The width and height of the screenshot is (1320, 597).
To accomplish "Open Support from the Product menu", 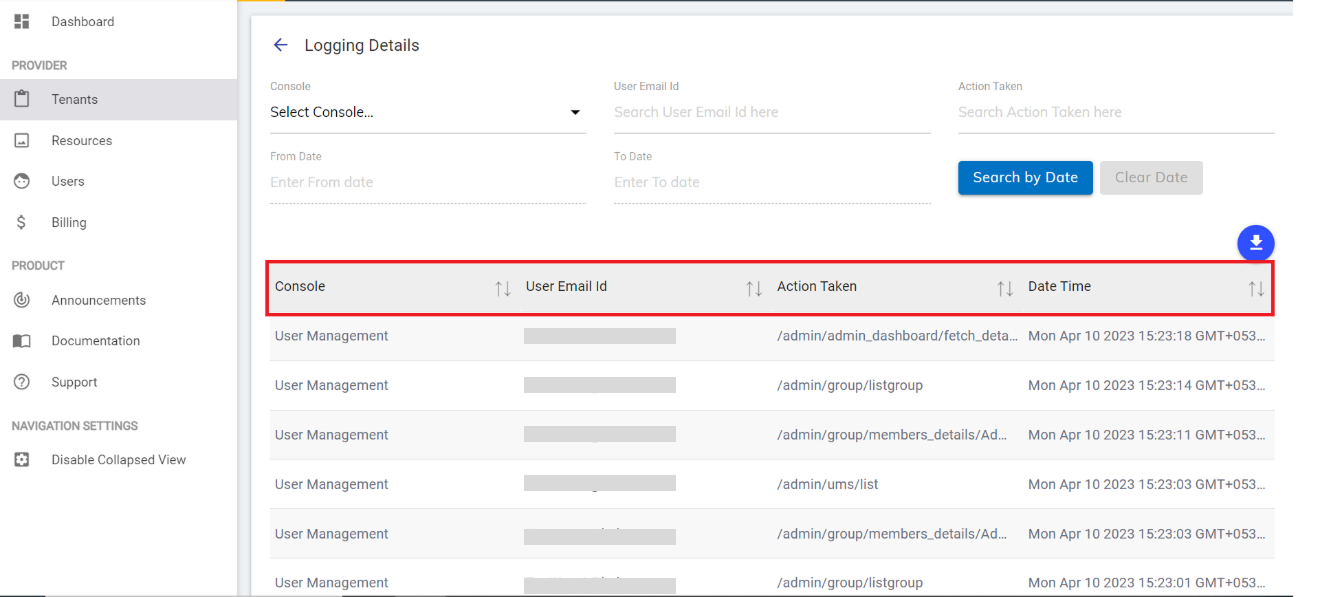I will (73, 381).
